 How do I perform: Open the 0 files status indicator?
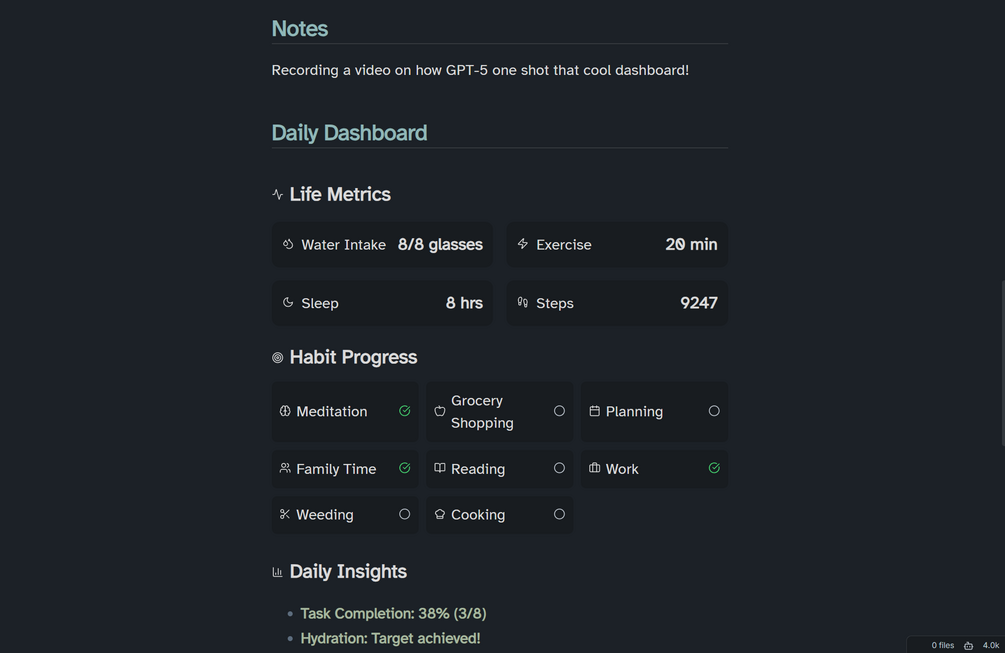coord(942,646)
